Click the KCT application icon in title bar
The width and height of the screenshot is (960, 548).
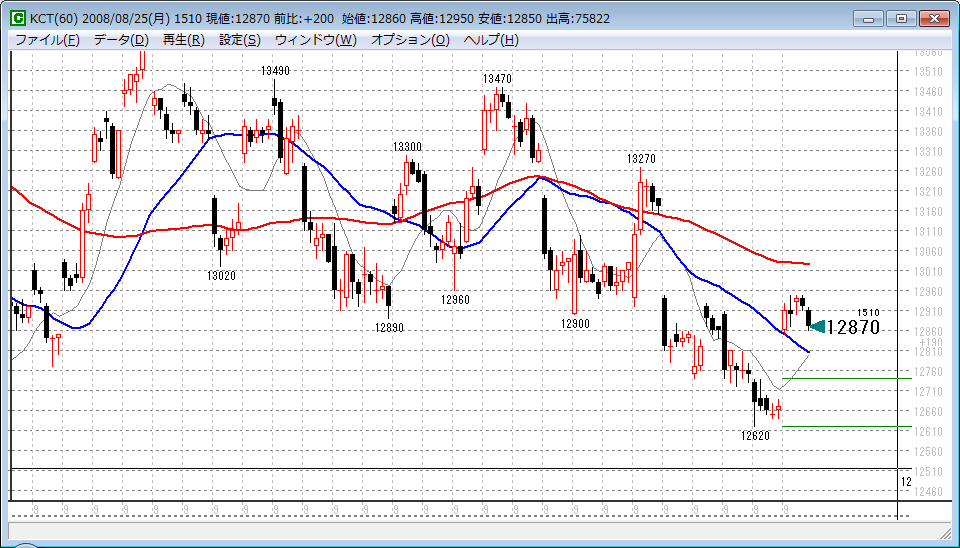tap(18, 19)
